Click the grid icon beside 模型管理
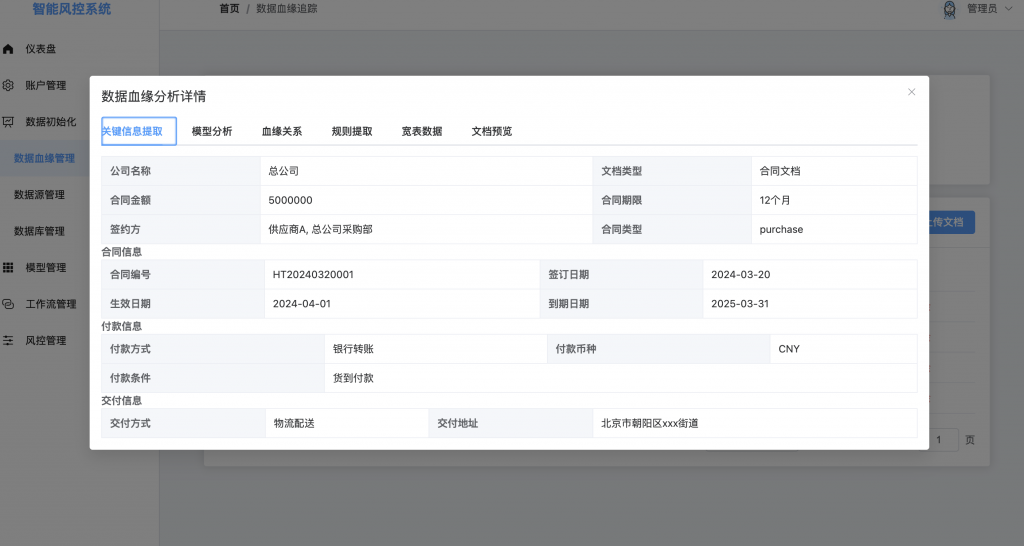 tap(8, 268)
